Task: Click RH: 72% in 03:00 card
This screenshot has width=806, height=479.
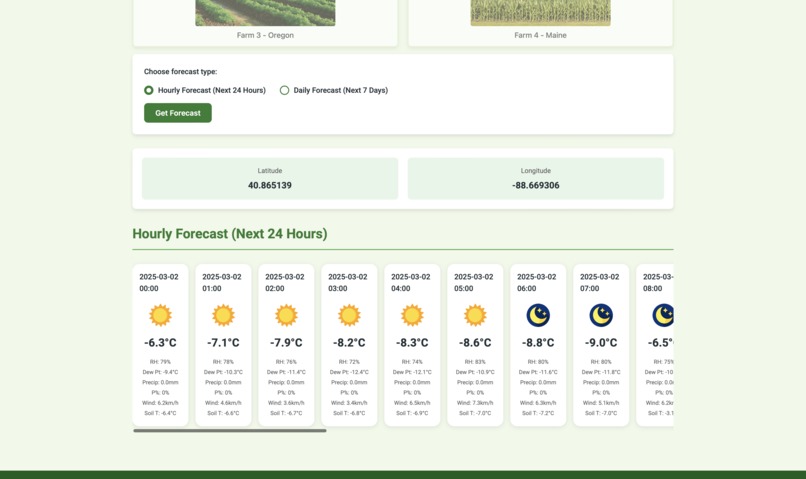Action: pos(349,362)
